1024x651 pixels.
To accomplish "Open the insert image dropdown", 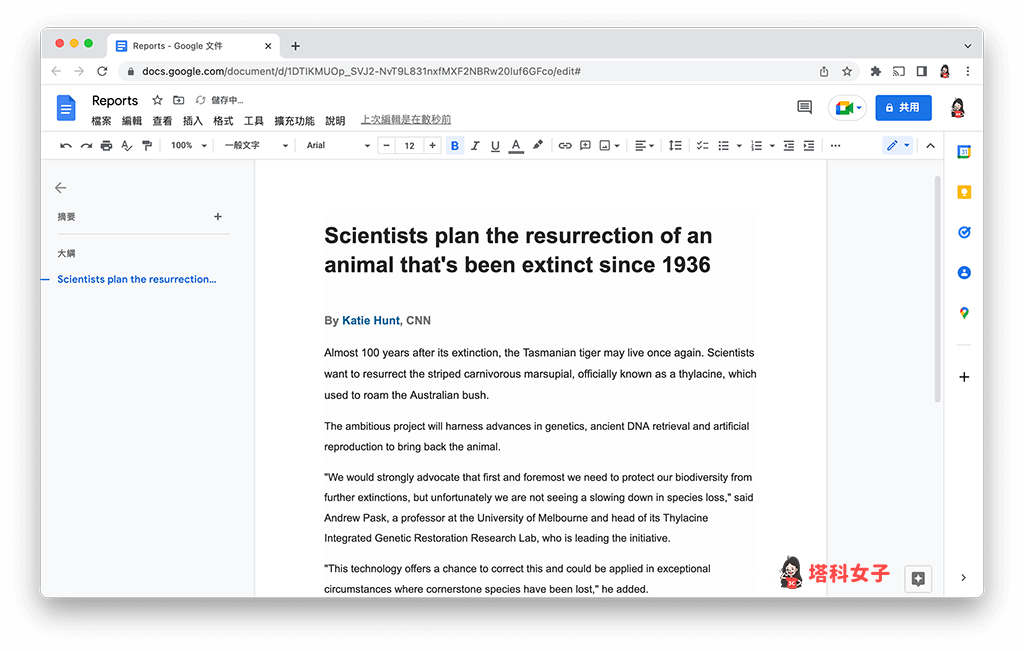I will (x=609, y=146).
